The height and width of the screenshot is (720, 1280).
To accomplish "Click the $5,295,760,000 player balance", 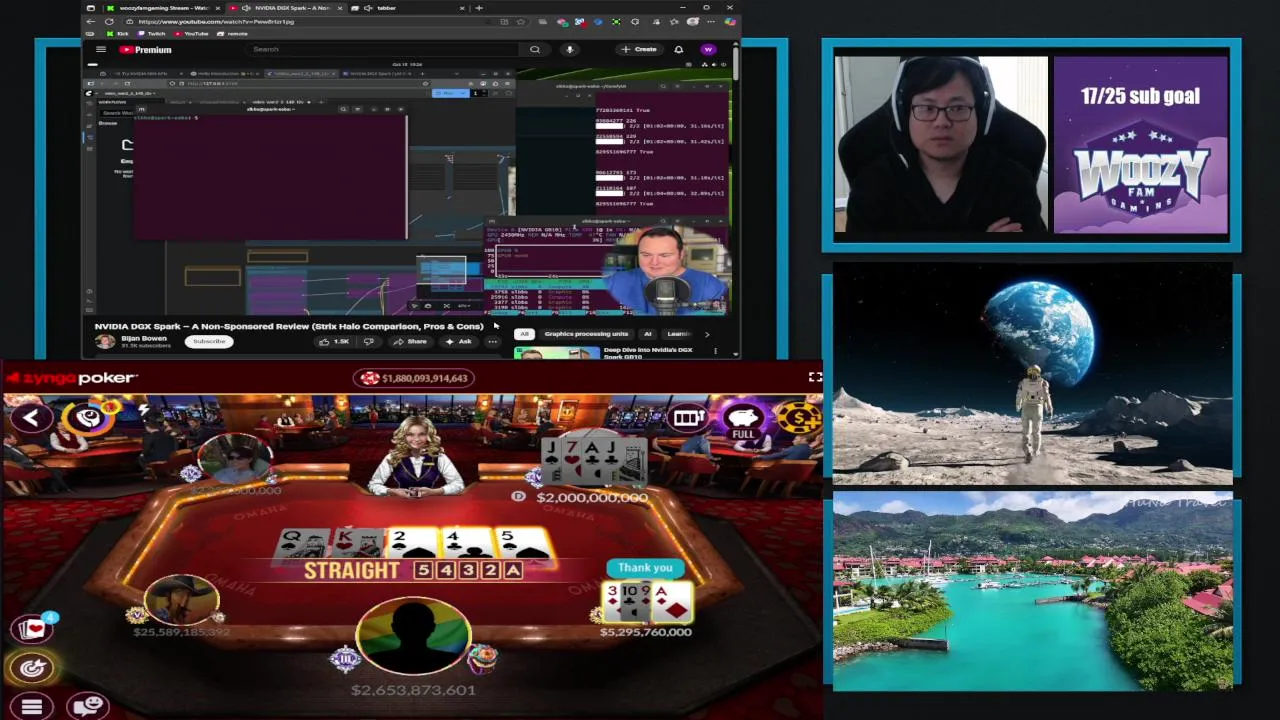I will coord(645,632).
